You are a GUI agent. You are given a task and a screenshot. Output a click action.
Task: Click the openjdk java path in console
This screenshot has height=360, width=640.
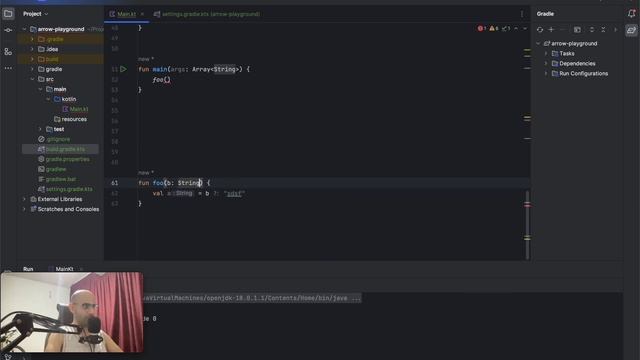click(x=252, y=298)
